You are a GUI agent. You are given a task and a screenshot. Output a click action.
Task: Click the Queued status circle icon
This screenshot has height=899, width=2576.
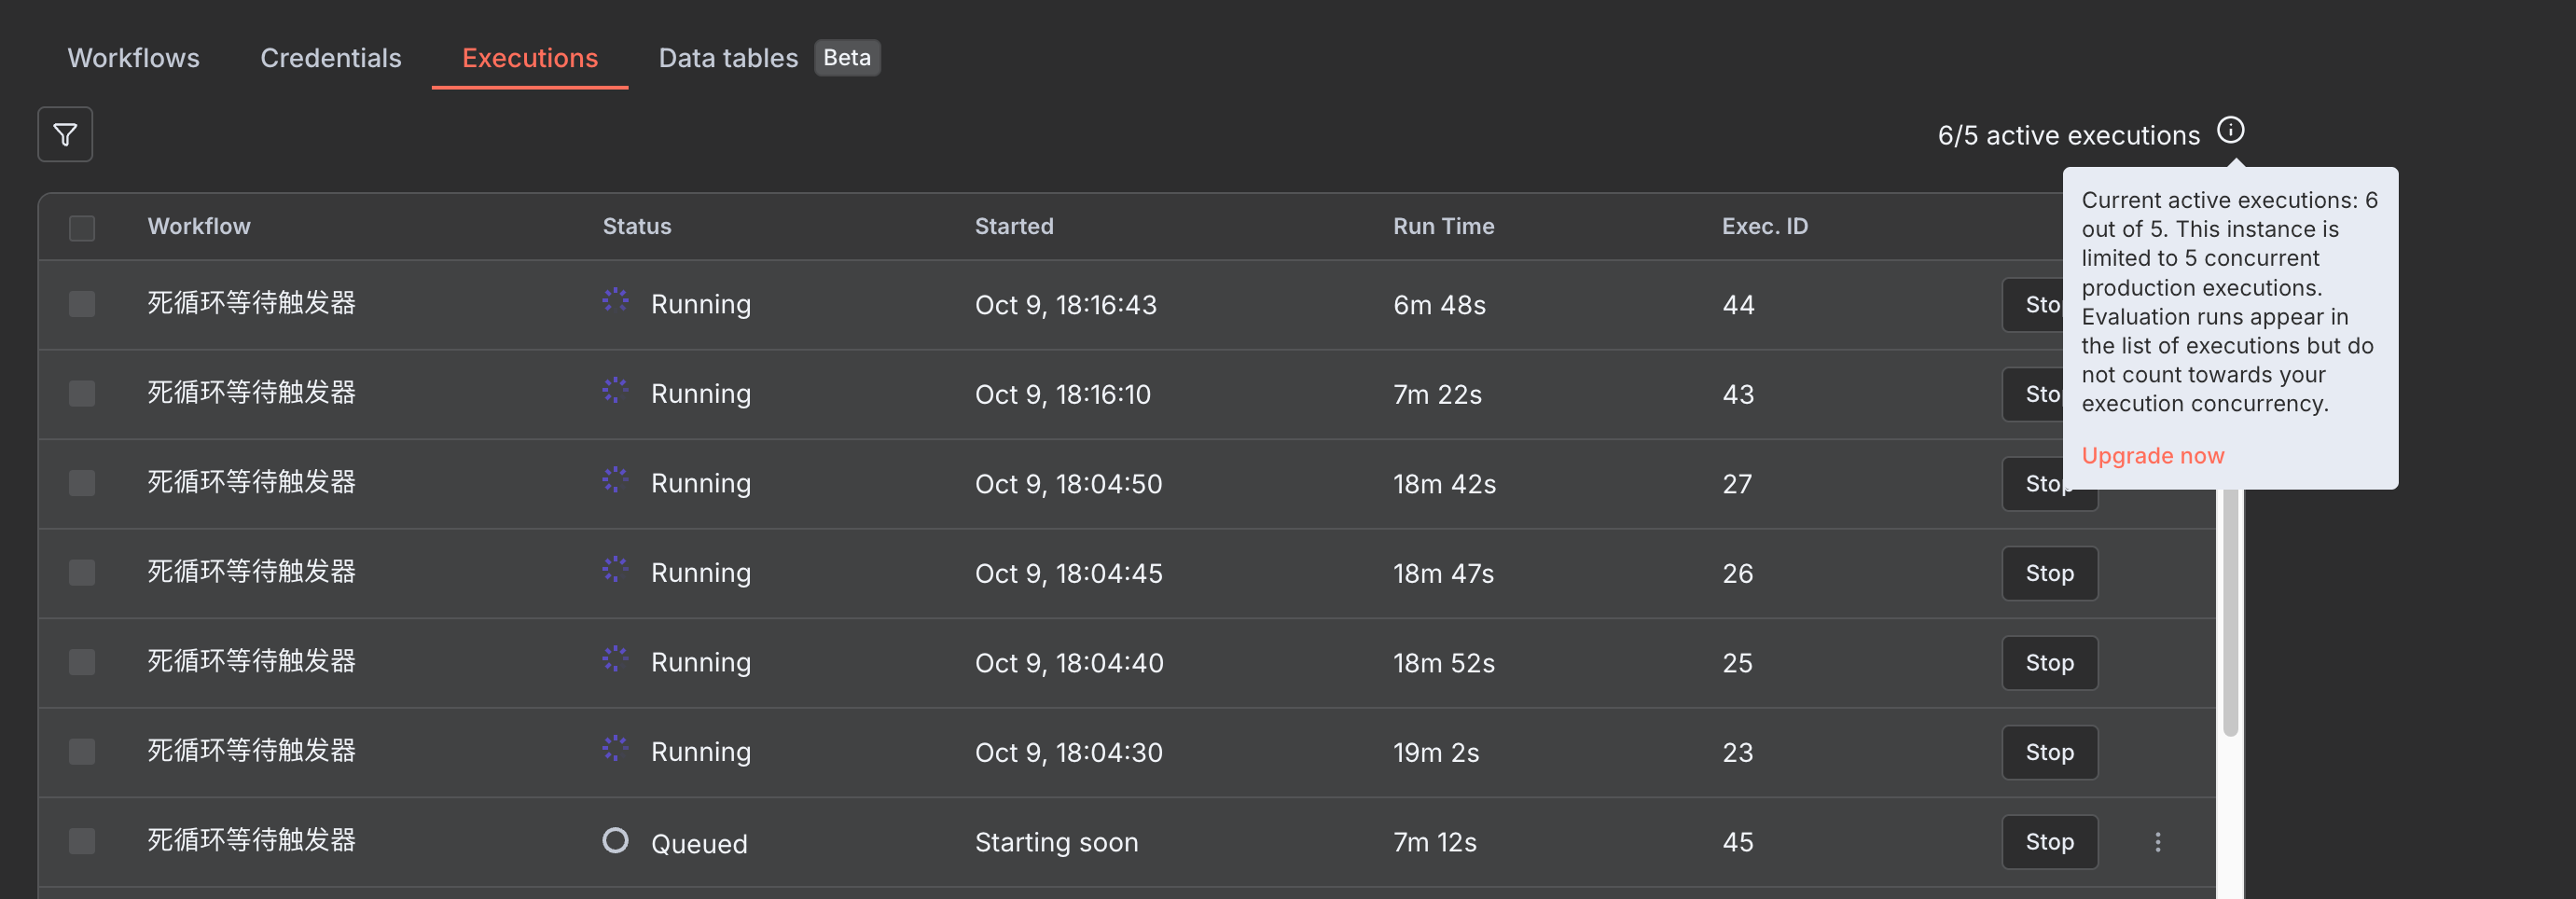(x=615, y=840)
